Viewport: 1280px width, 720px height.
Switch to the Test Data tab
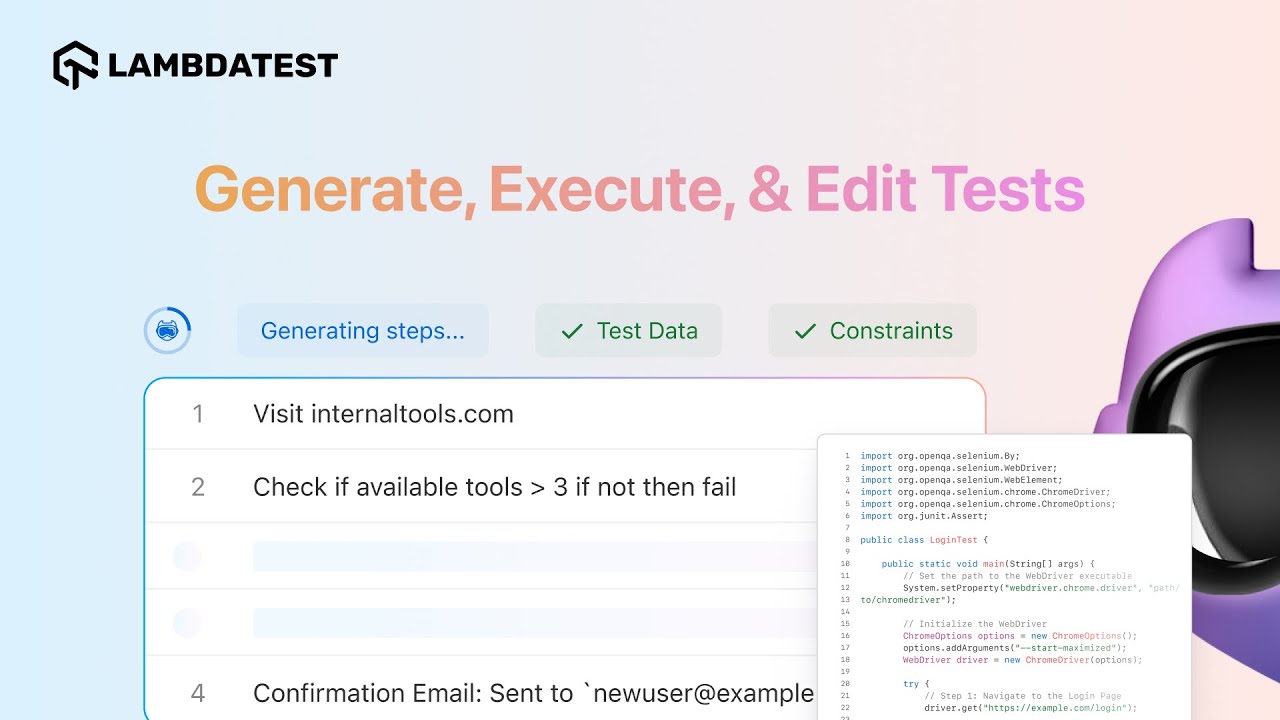[x=628, y=331]
